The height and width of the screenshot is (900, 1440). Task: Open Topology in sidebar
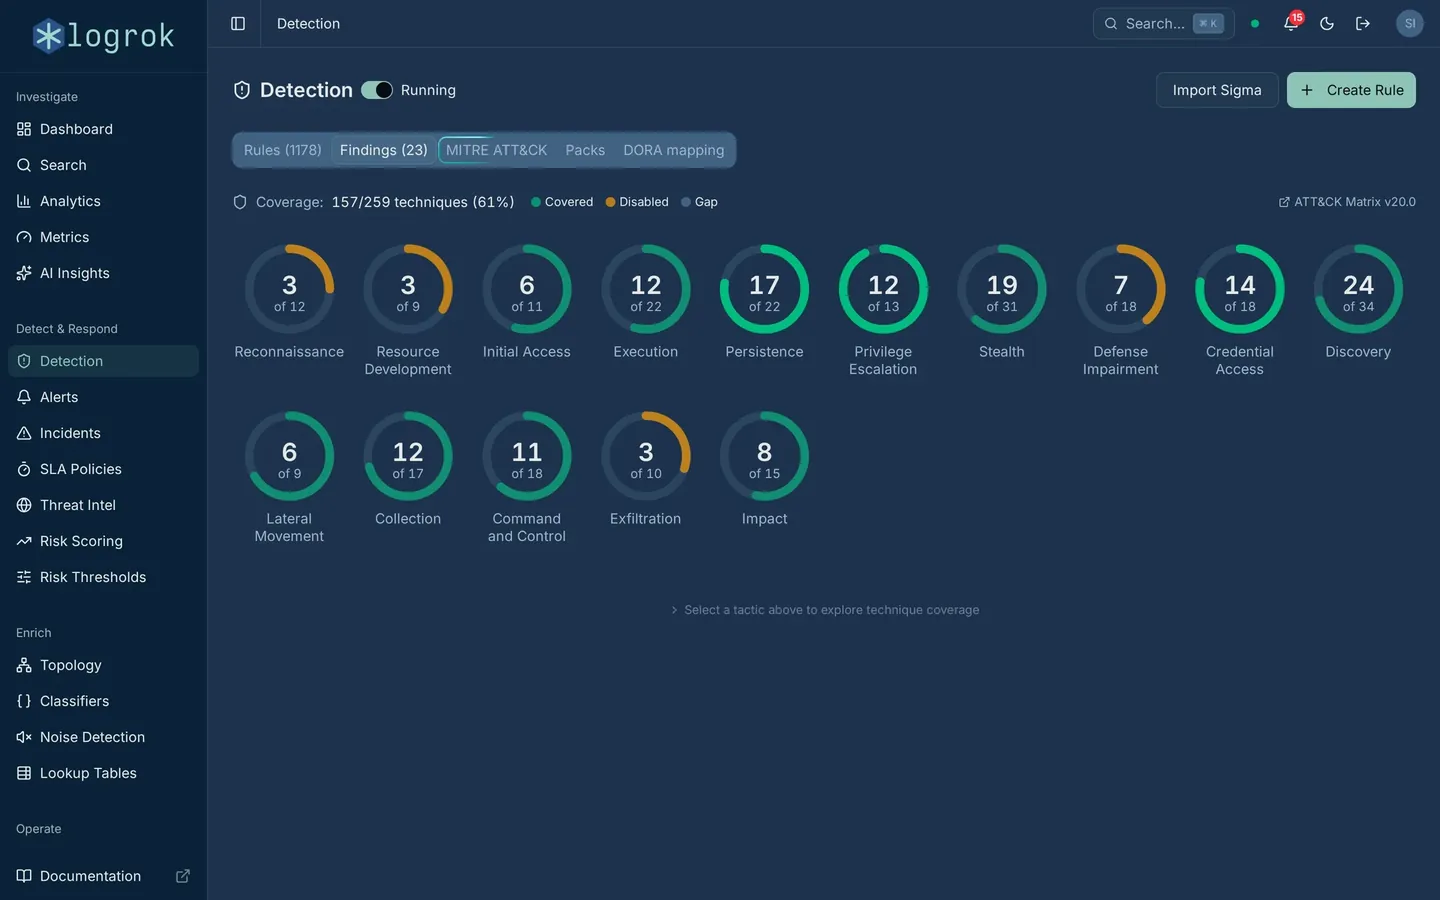tap(103, 665)
